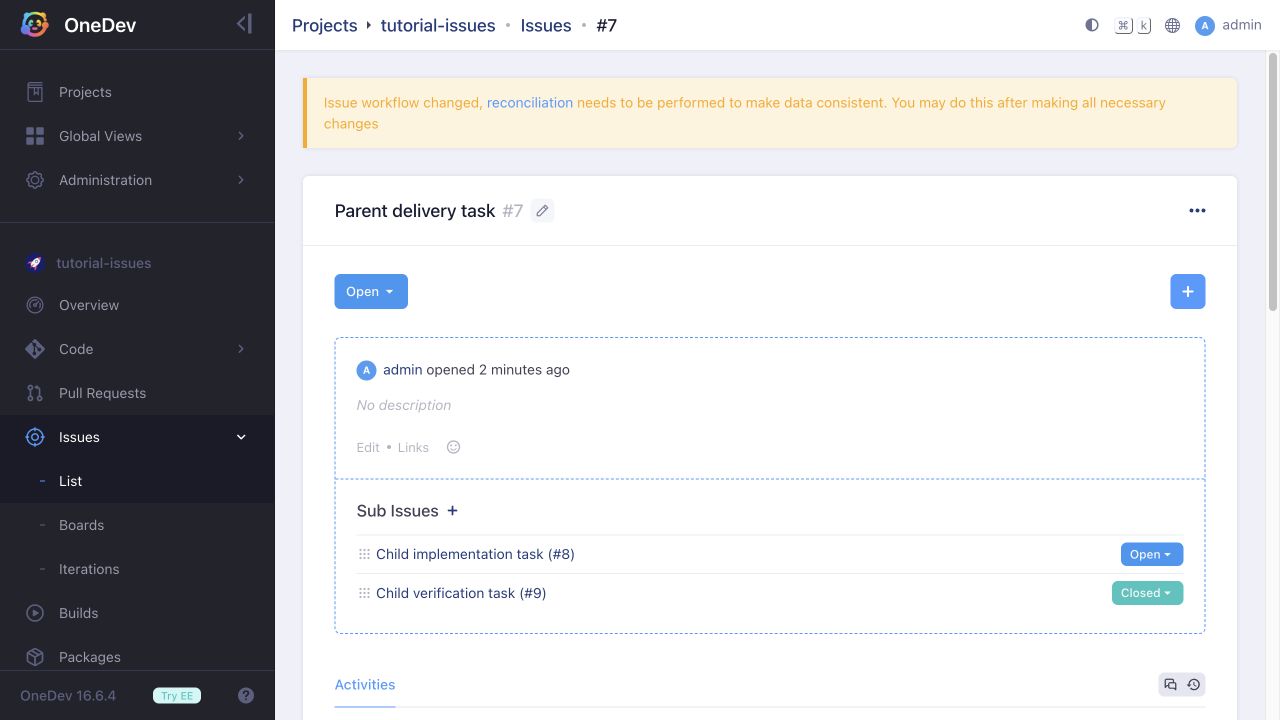The height and width of the screenshot is (720, 1280).
Task: Collapse the Issues sidebar menu
Action: click(x=137, y=437)
